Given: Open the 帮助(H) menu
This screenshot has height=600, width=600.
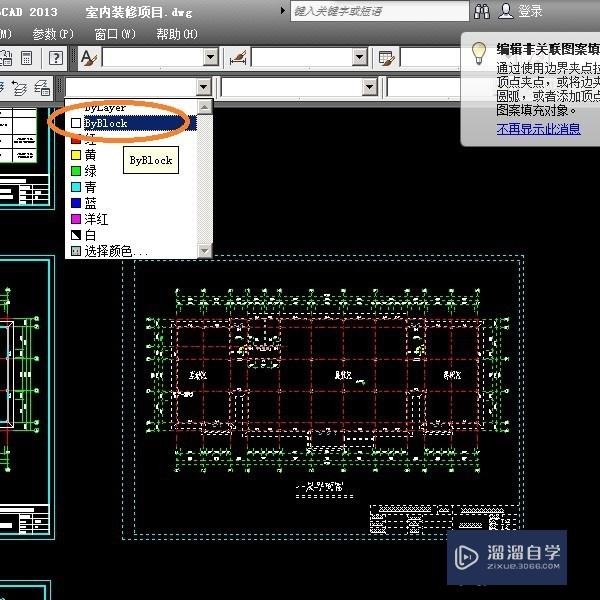Looking at the screenshot, I should coord(177,34).
